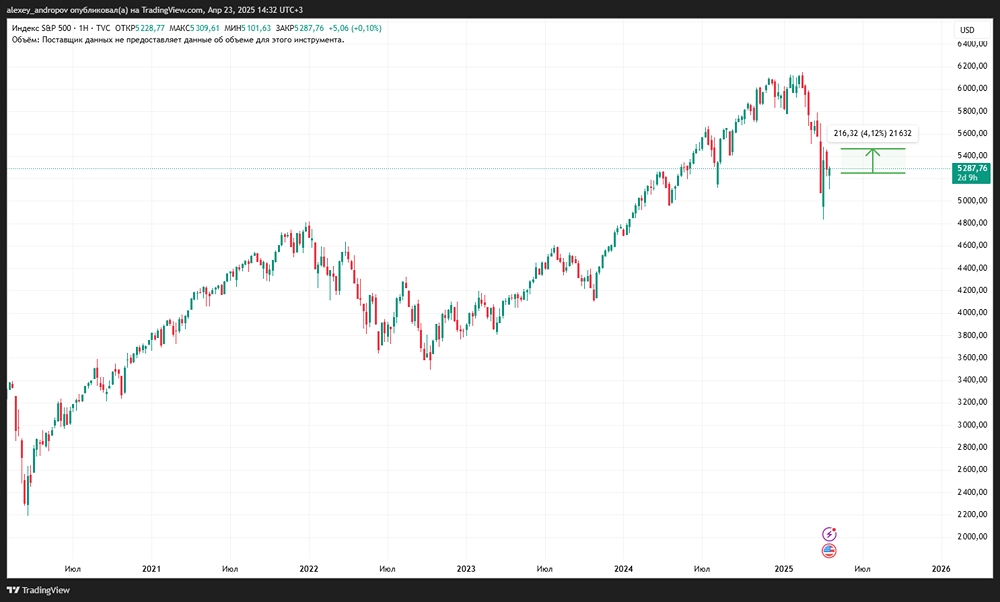Click the МАКС value 5309,61
The width and height of the screenshot is (1000, 602).
[205, 28]
